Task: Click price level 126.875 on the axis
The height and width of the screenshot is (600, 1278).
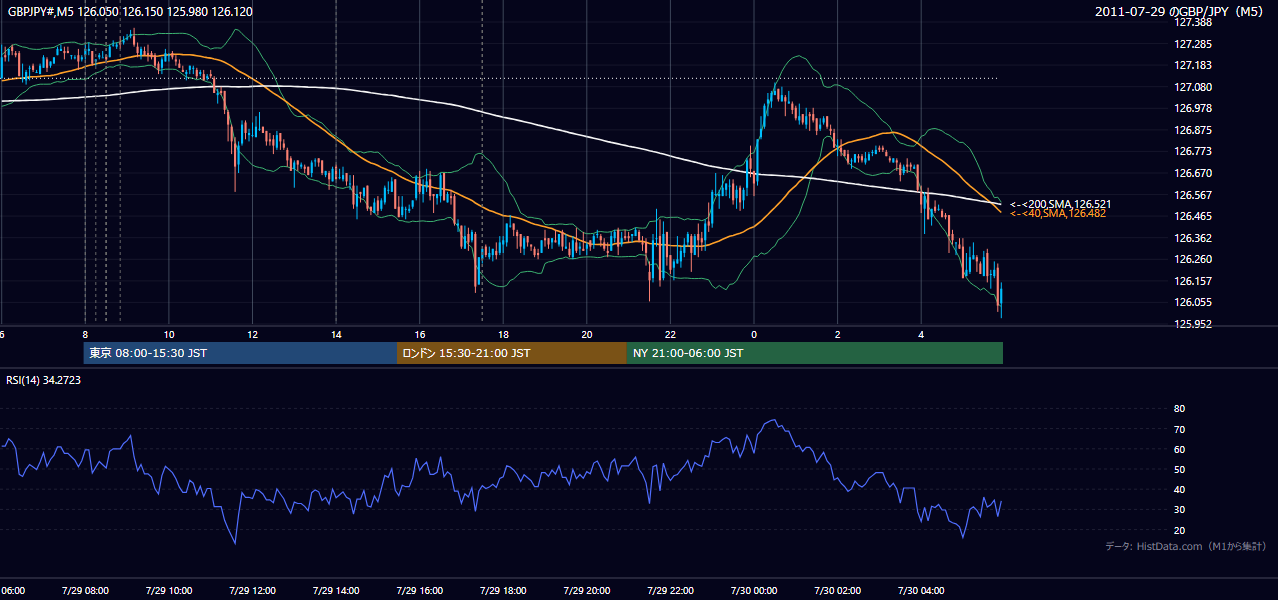Action: coord(1192,130)
